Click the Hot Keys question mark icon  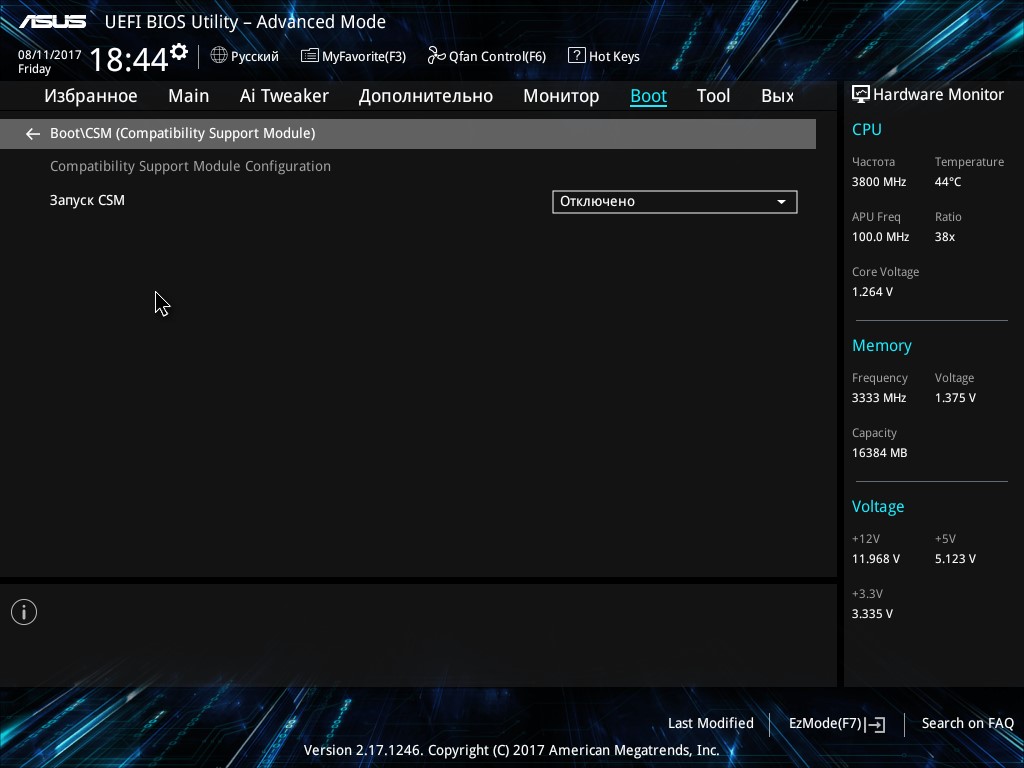pos(577,56)
